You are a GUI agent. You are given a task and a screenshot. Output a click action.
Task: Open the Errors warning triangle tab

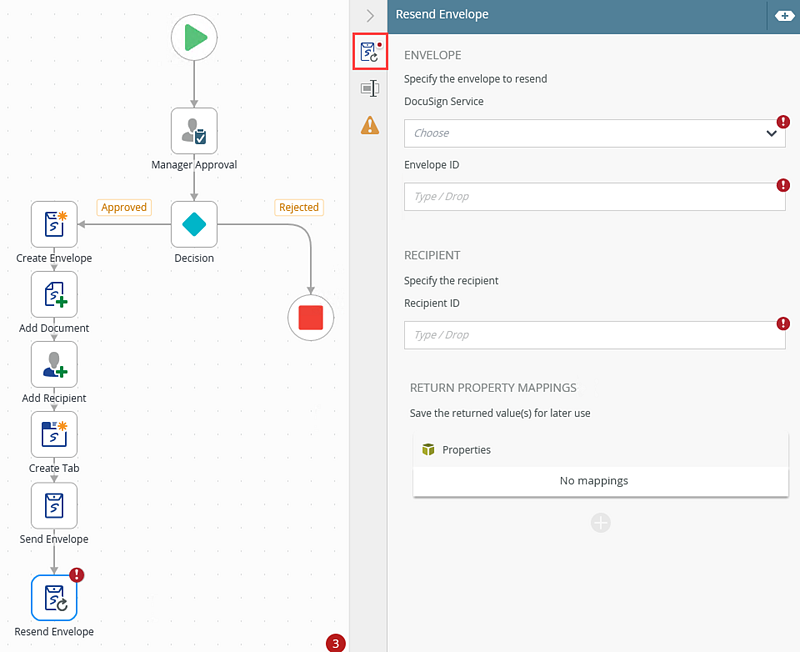pos(370,125)
